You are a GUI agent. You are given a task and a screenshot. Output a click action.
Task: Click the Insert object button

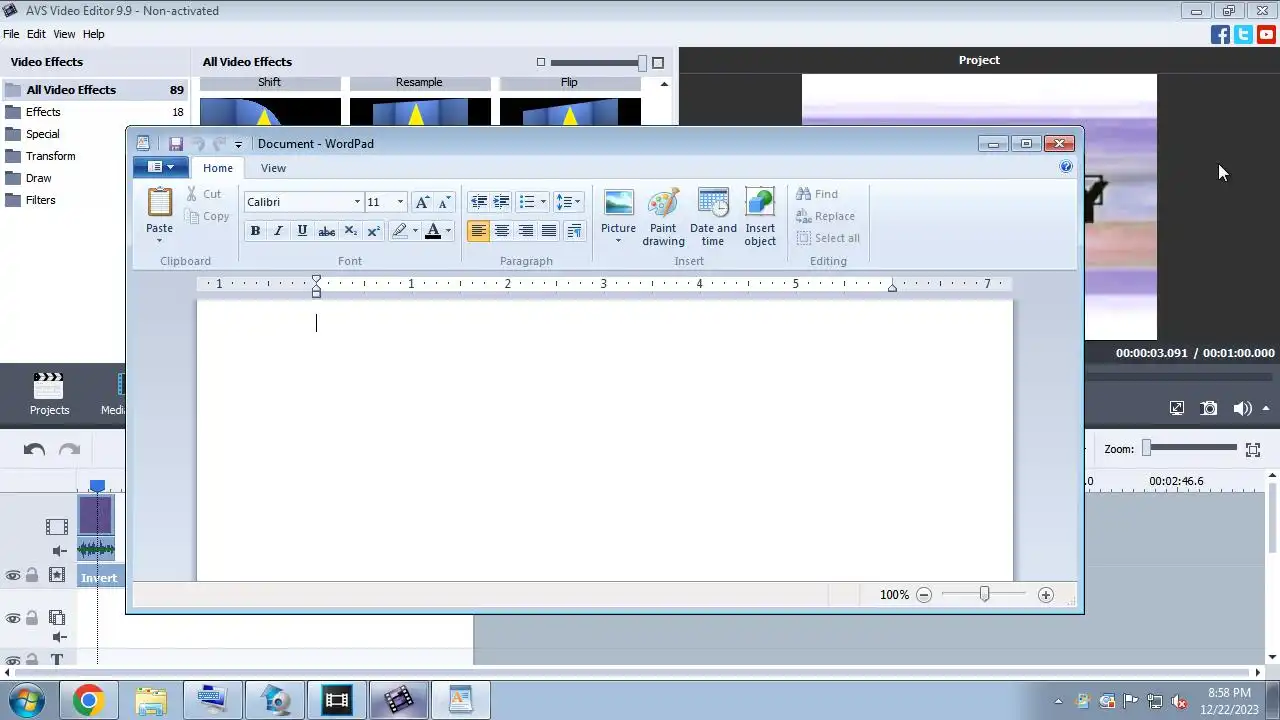coord(760,216)
